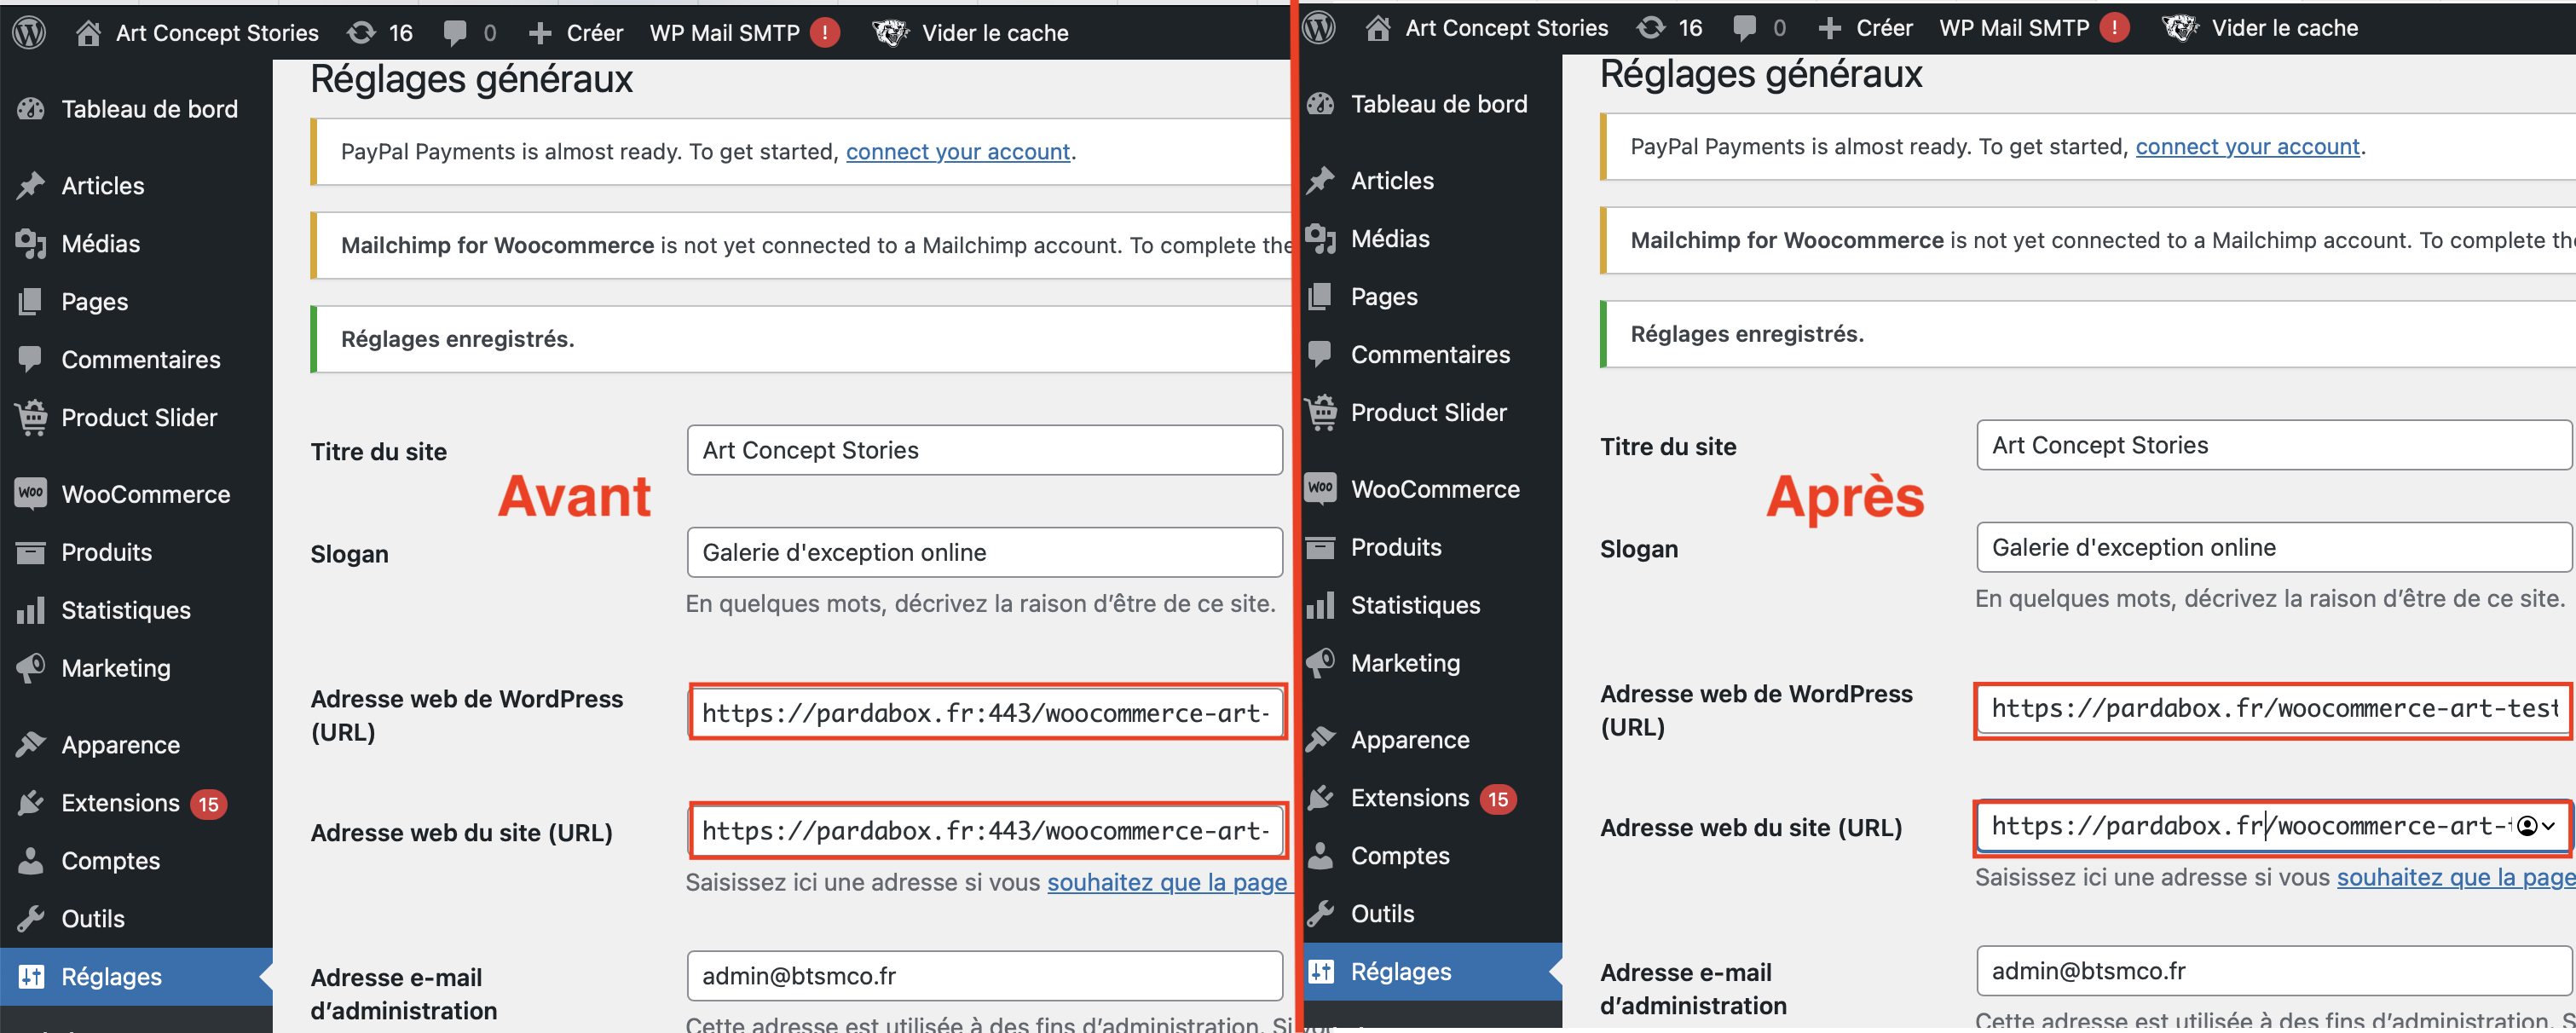
Task: Click Créer in the Après toolbar
Action: tap(1884, 28)
